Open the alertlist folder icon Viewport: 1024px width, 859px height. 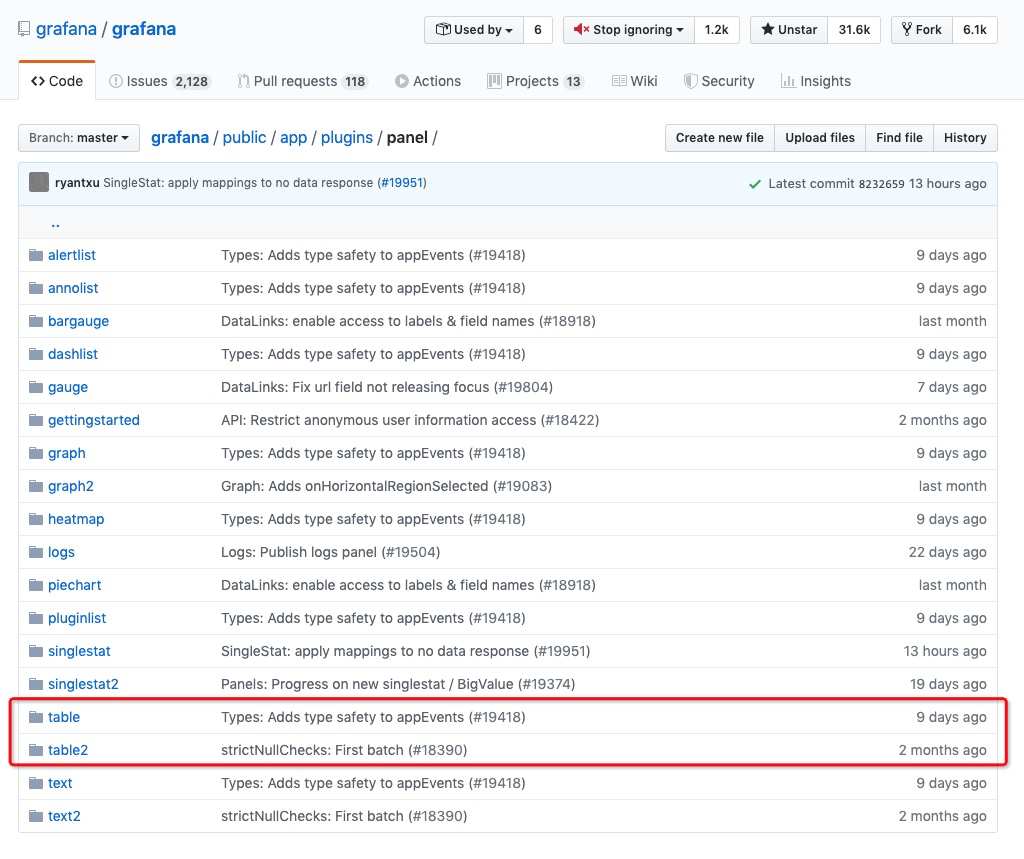[36, 255]
